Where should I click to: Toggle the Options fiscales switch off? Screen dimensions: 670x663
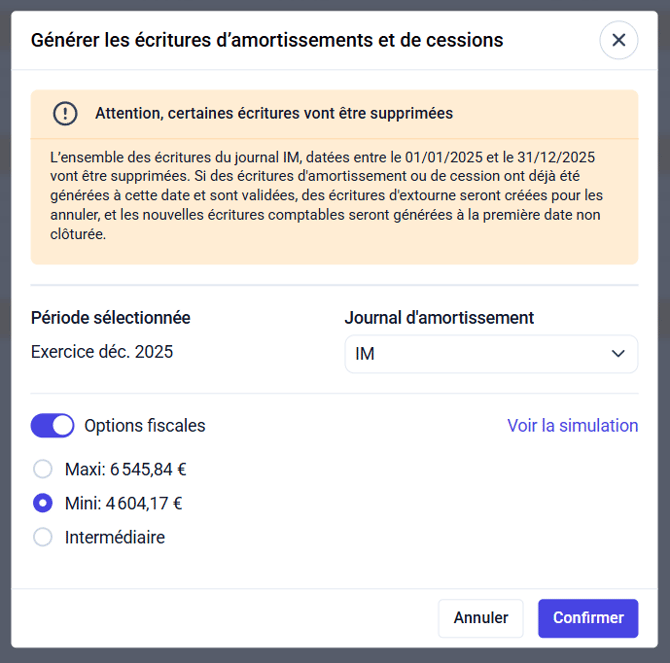pos(53,426)
